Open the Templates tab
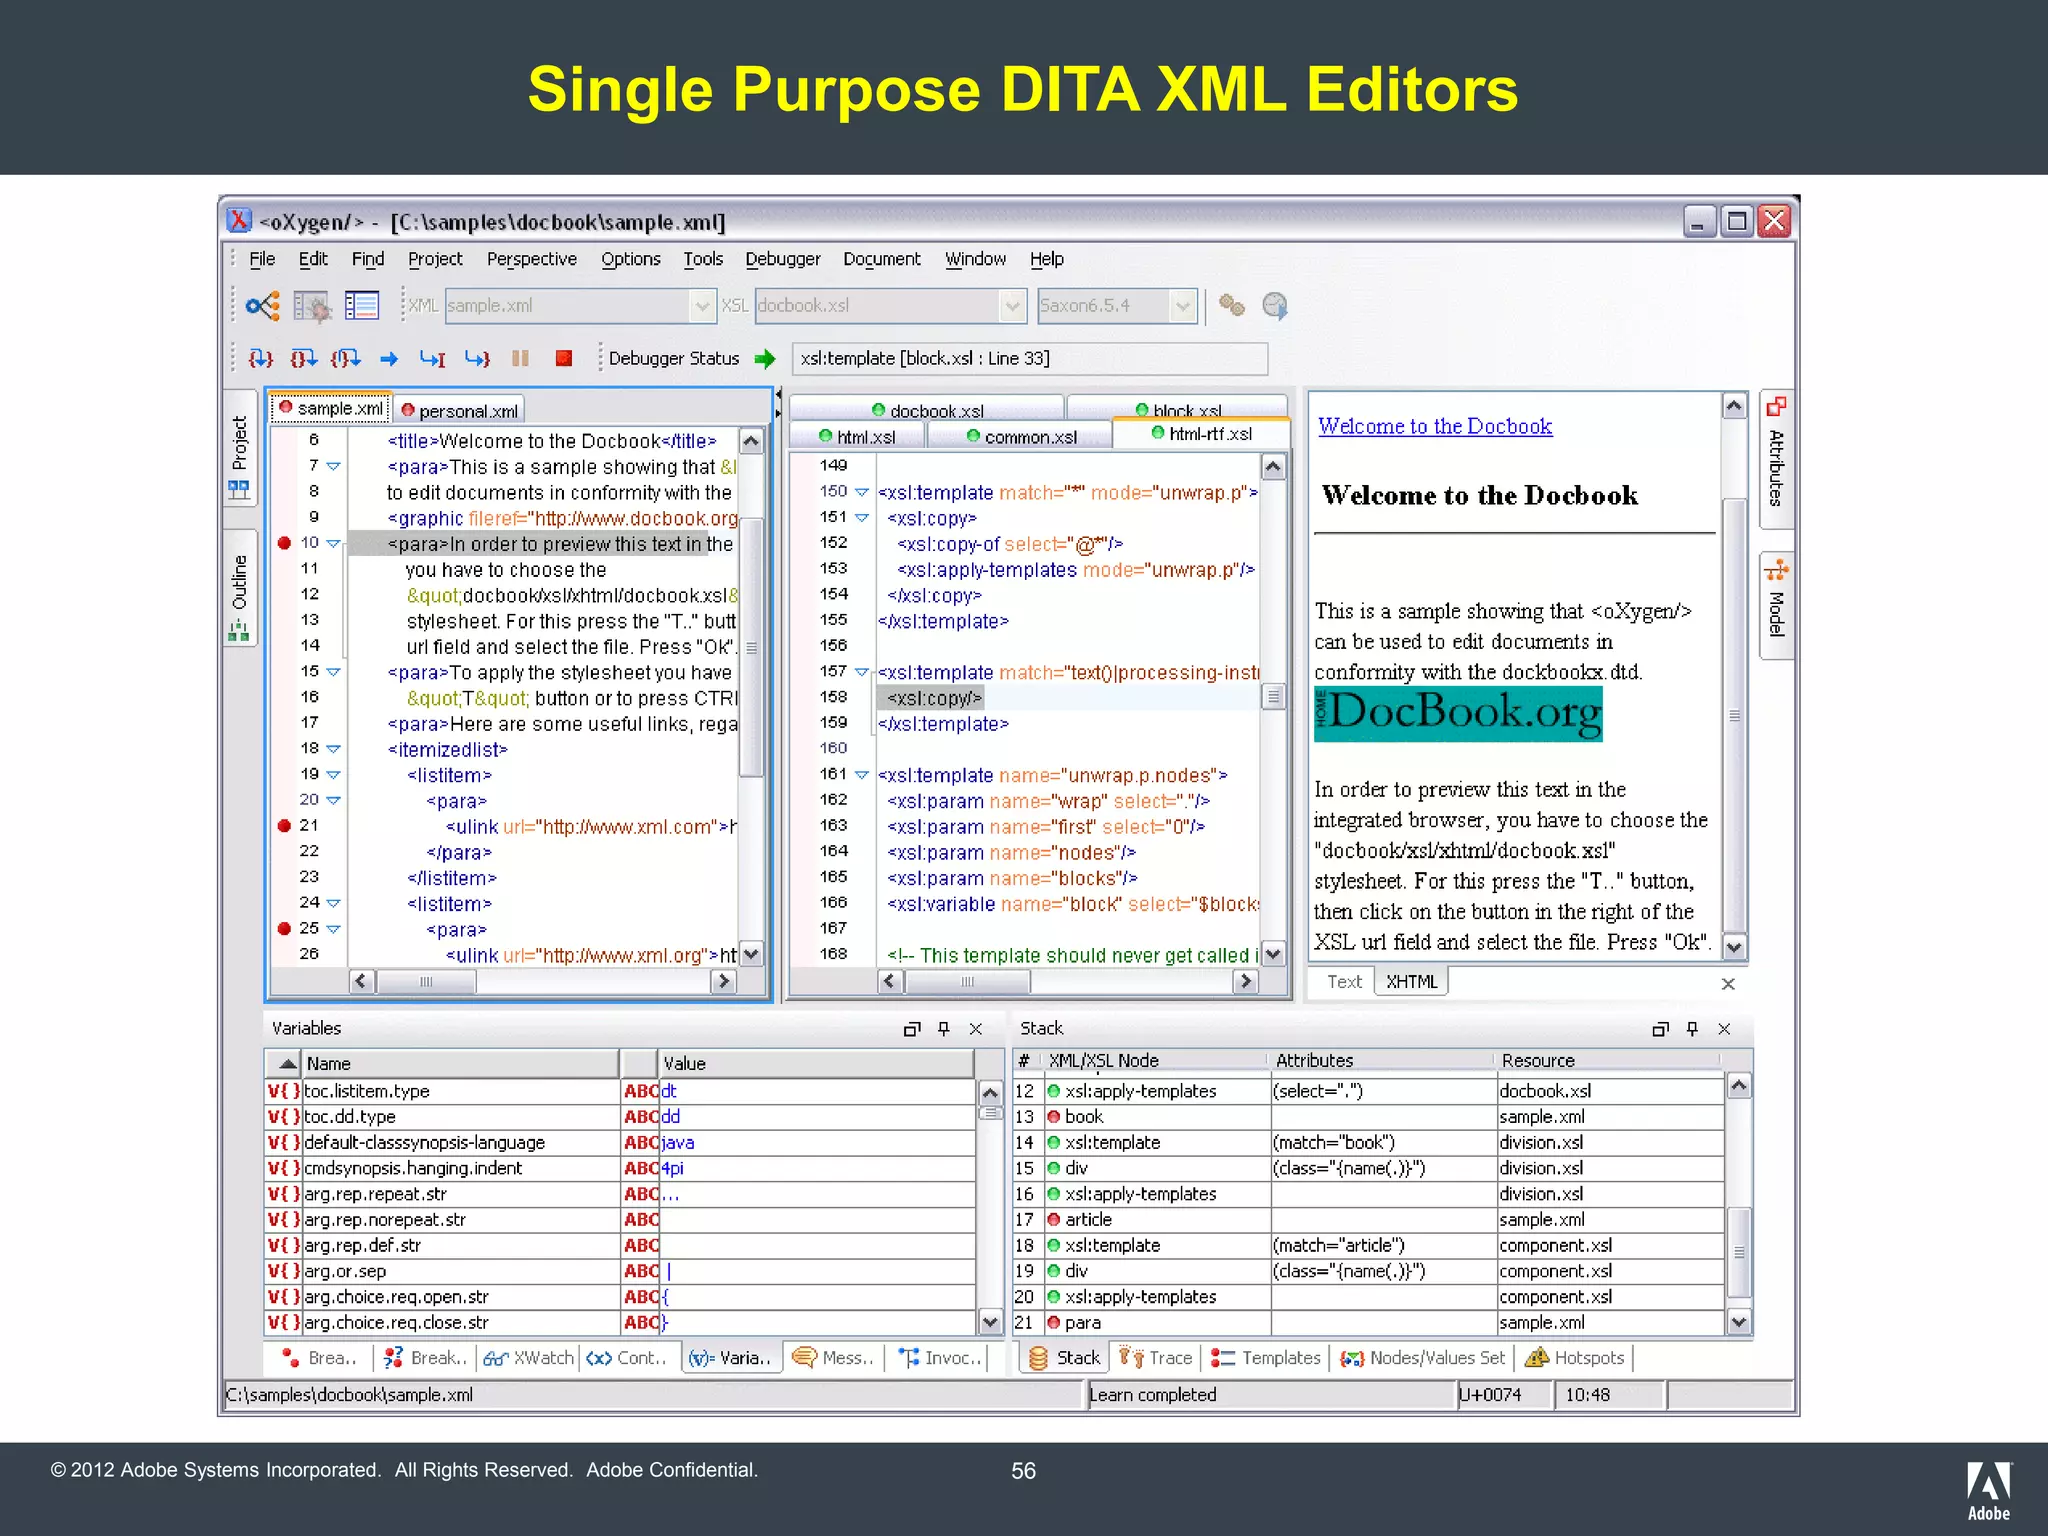2048x1536 pixels. click(x=1266, y=1358)
